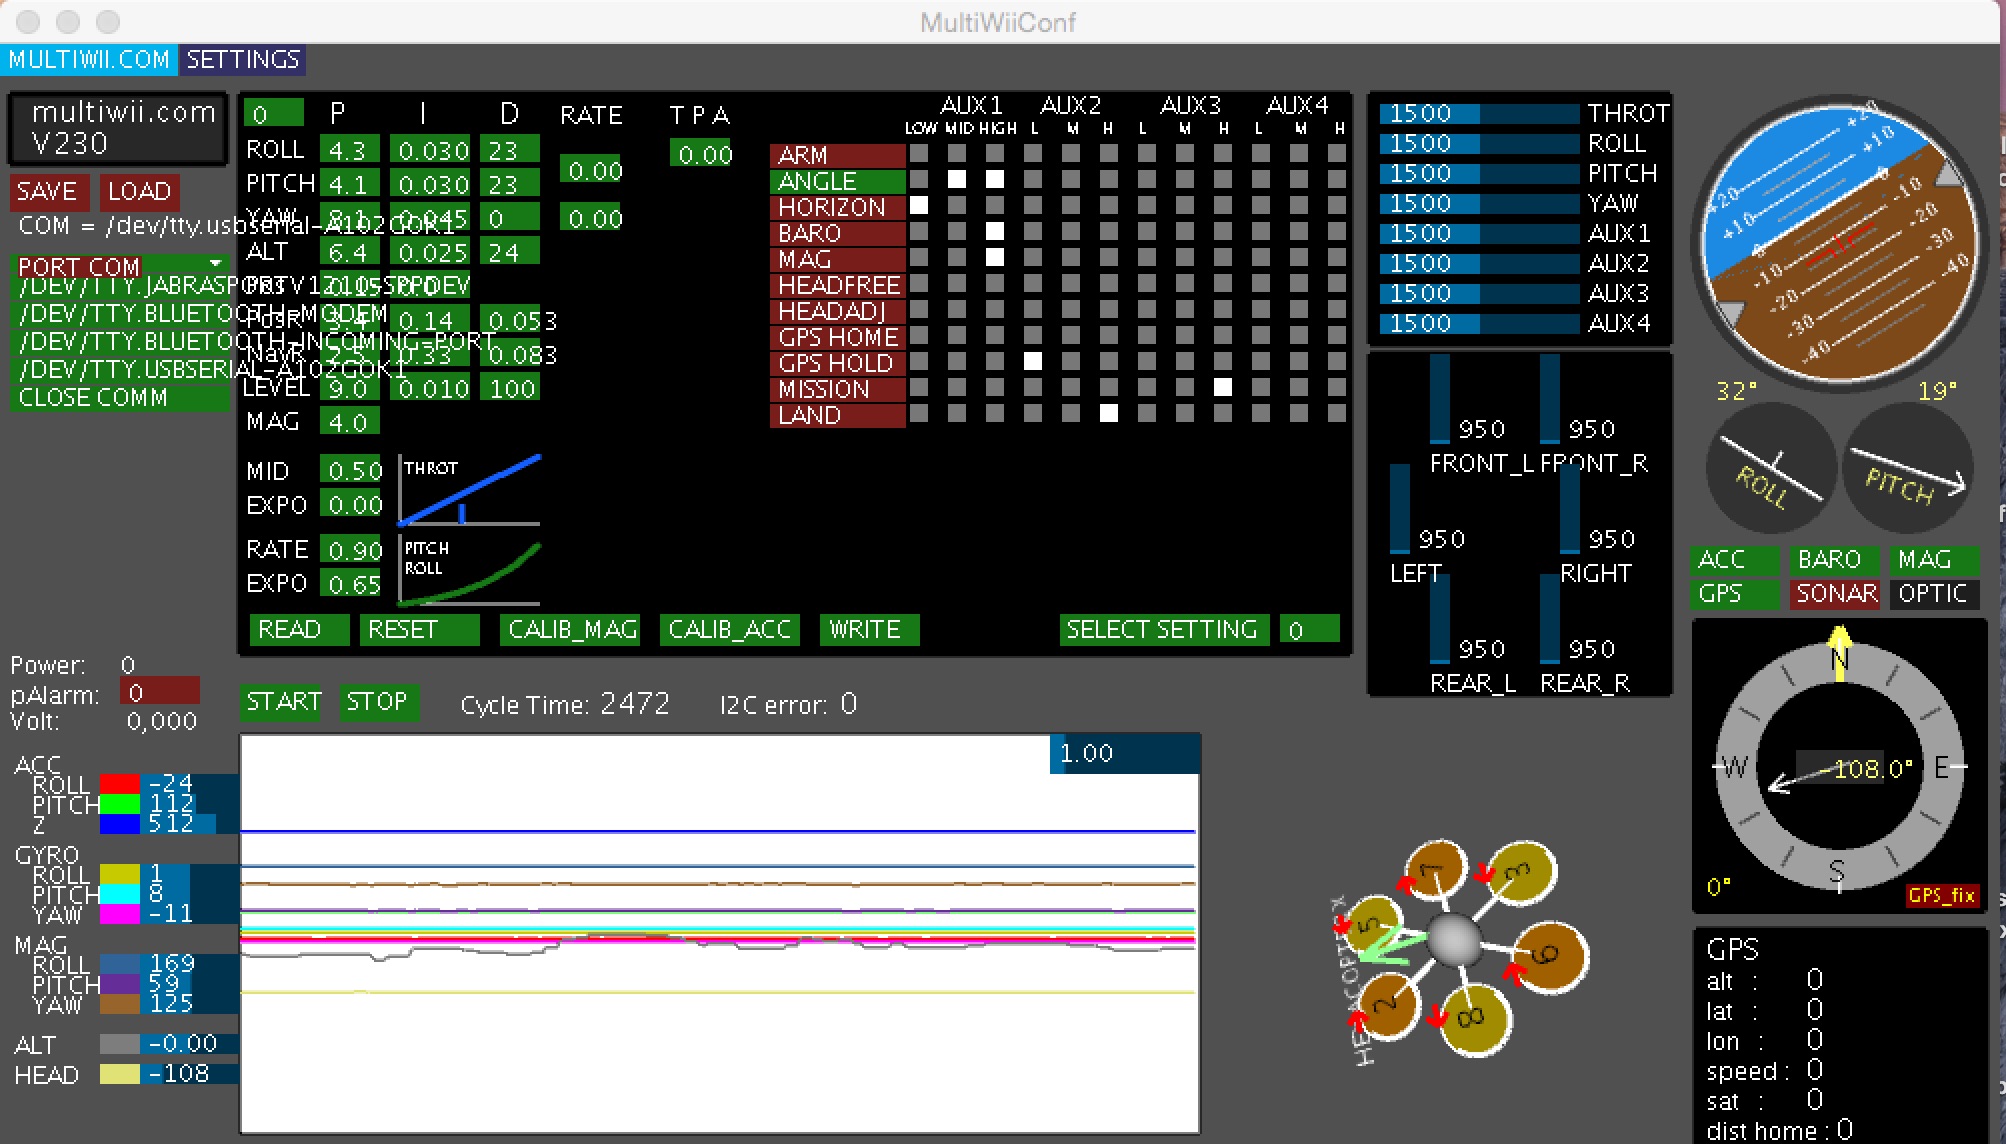The height and width of the screenshot is (1144, 2006).
Task: Click pitch/roll EXPO value 0.65
Action: 351,584
